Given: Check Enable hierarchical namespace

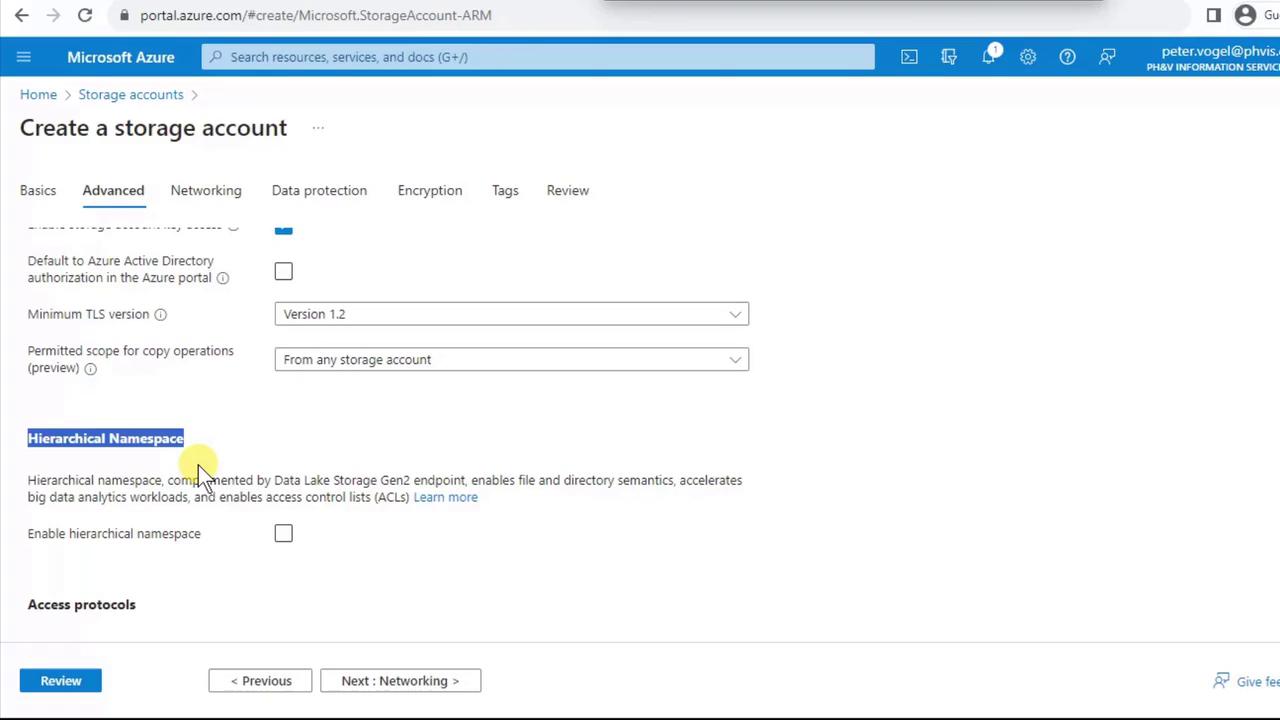Looking at the screenshot, I should [284, 533].
